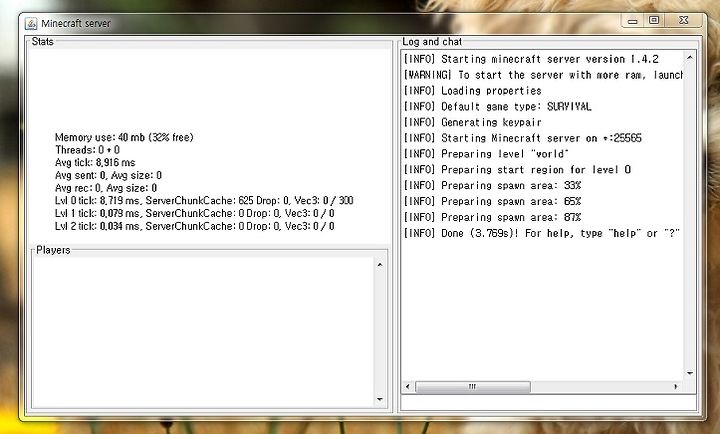Click the 'Lvl 2 tick: 0.034 ms' stat line
Viewport: 720px width, 434px height.
195,226
